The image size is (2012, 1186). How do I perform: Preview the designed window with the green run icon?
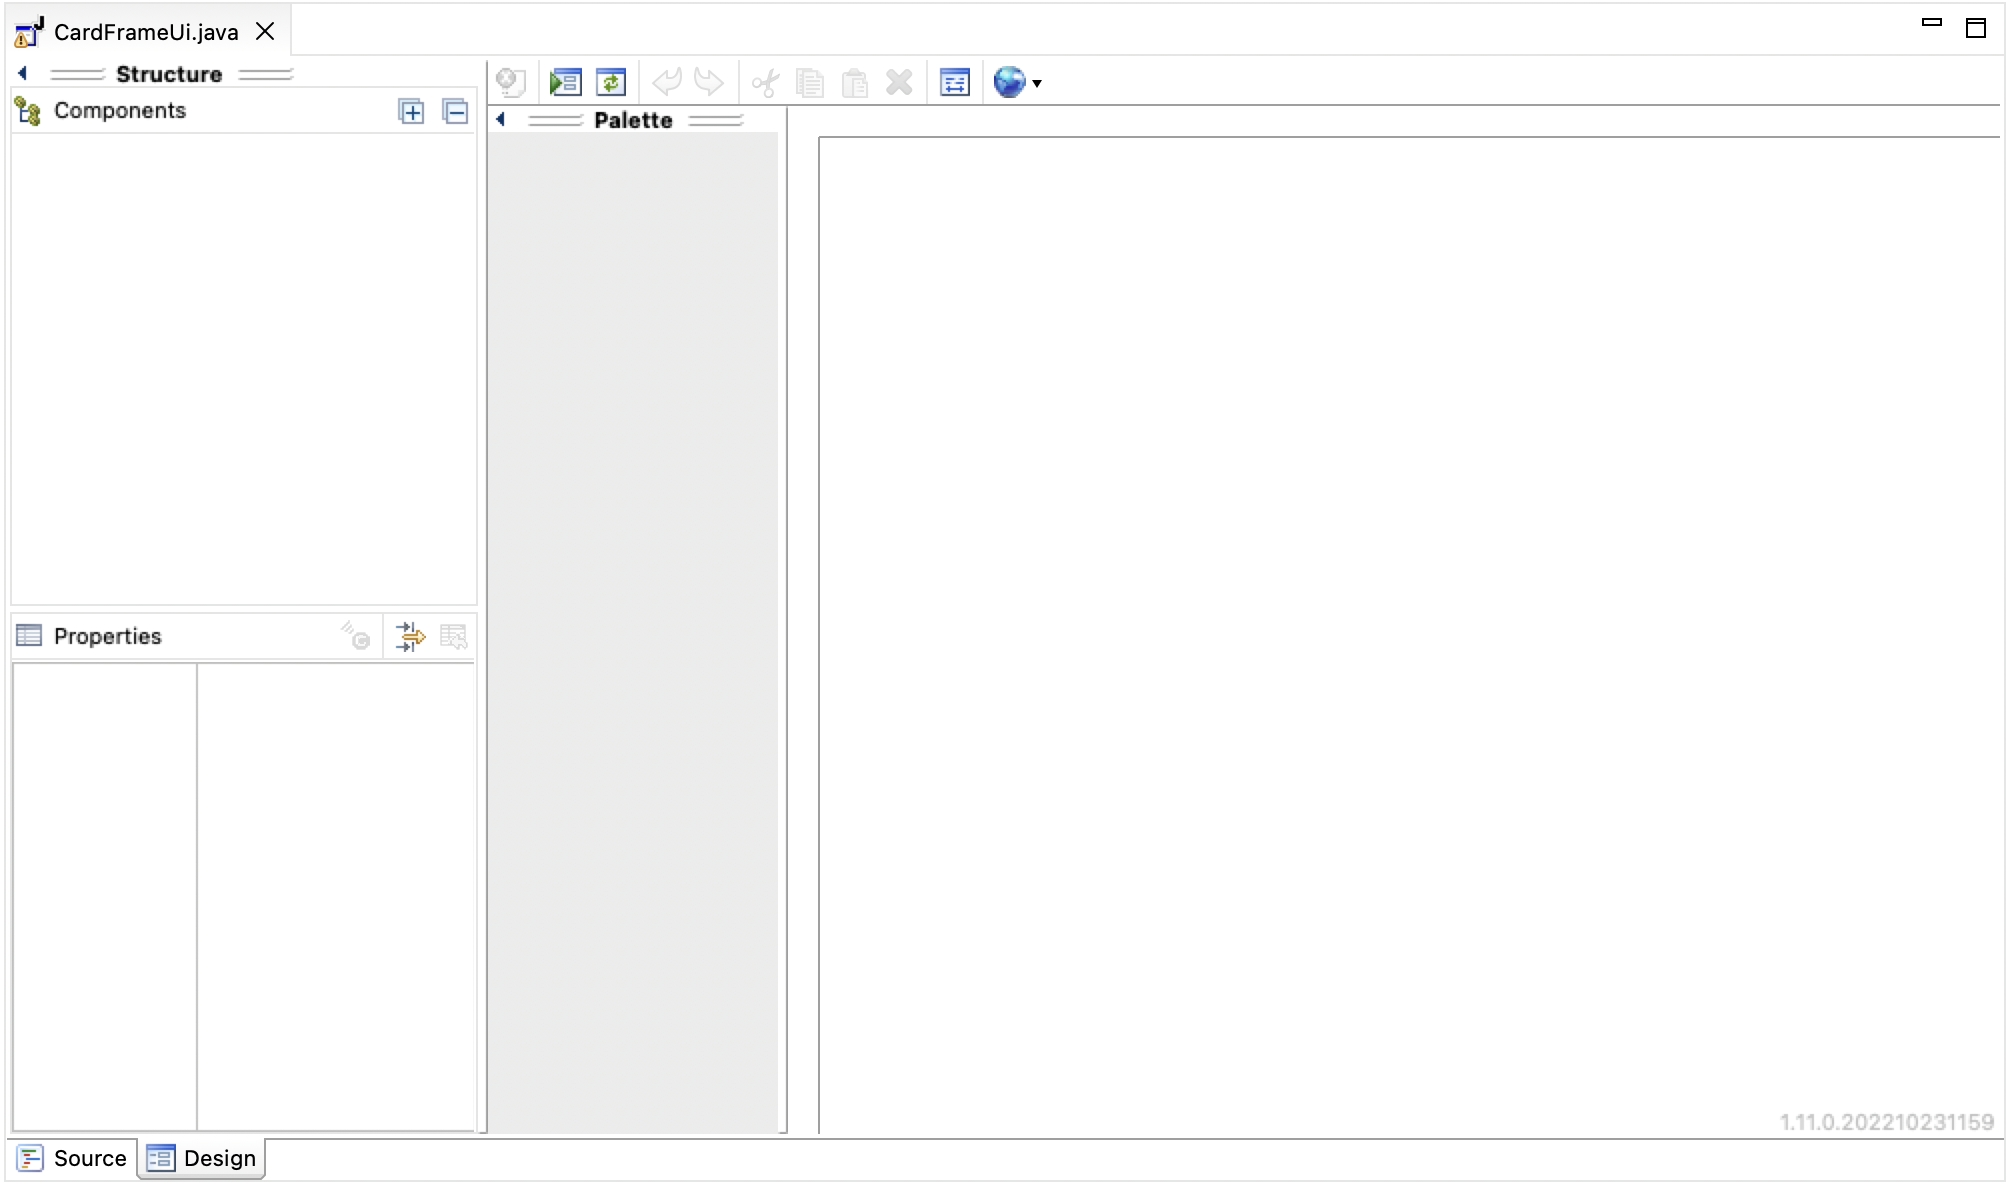[565, 82]
